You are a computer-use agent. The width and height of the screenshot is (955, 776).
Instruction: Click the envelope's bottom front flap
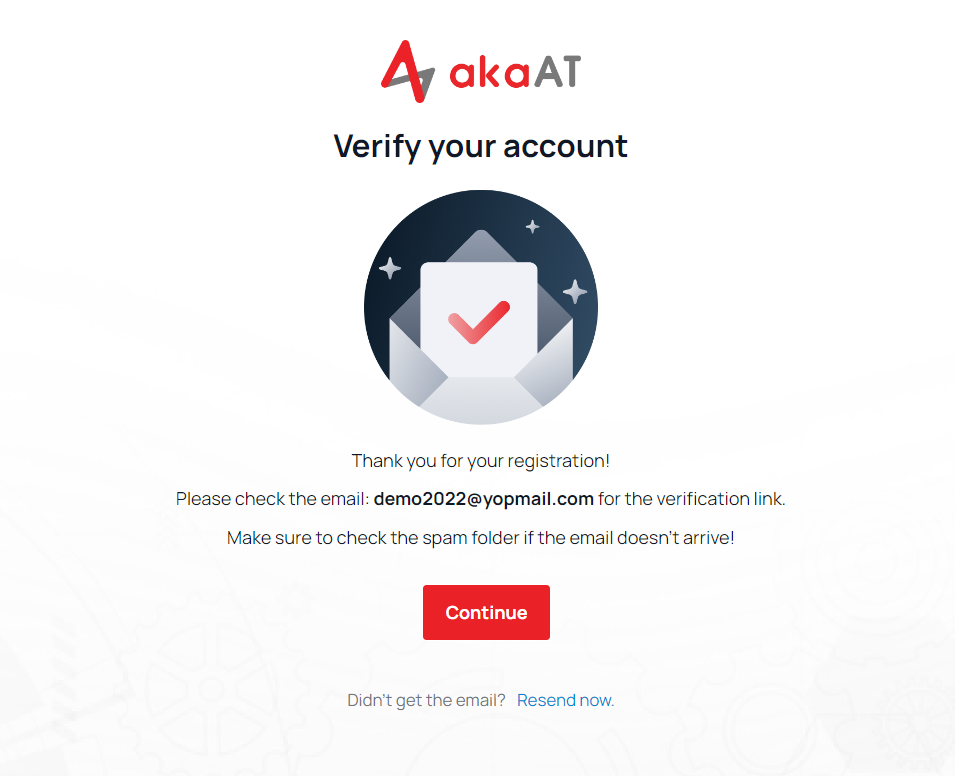pos(480,400)
